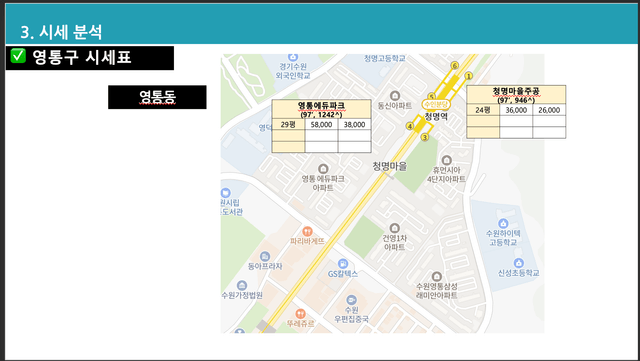Click the 영통 에듀파크 아파트 map pin icon
Viewport: 640px width, 361px height.
coord(323,168)
